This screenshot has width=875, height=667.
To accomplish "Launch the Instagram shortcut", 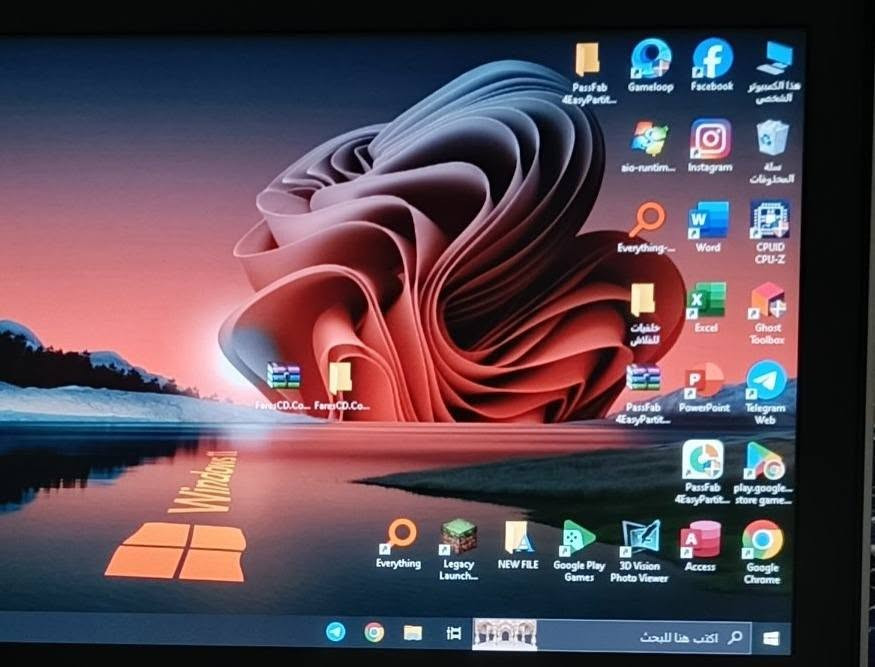I will (710, 146).
